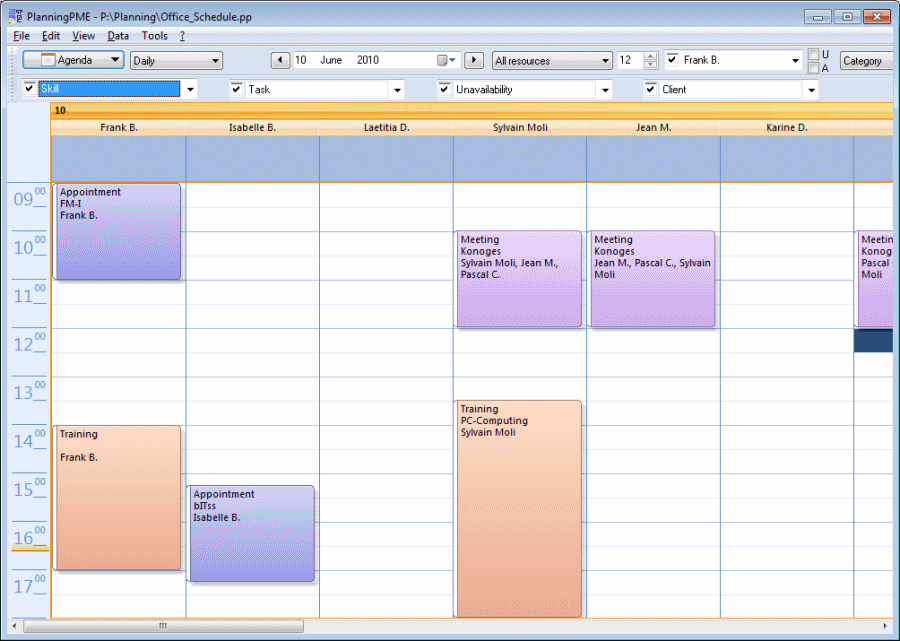The image size is (900, 641).
Task: Decrease resource count with down spinner
Action: tap(650, 64)
